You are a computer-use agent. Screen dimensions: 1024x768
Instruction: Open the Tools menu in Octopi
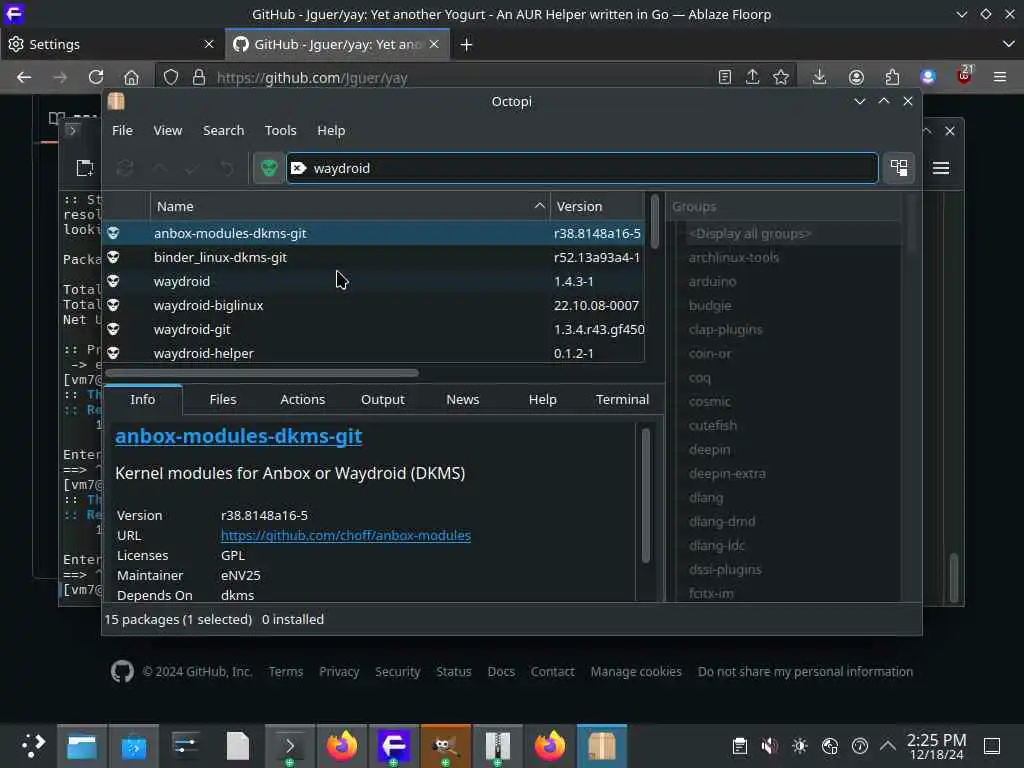pyautogui.click(x=280, y=131)
